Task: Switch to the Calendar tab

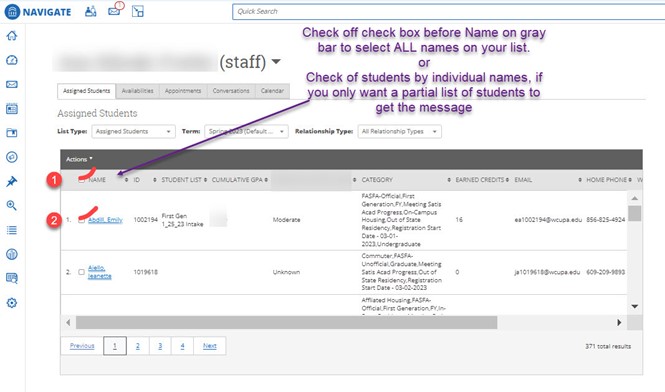Action: point(272,91)
